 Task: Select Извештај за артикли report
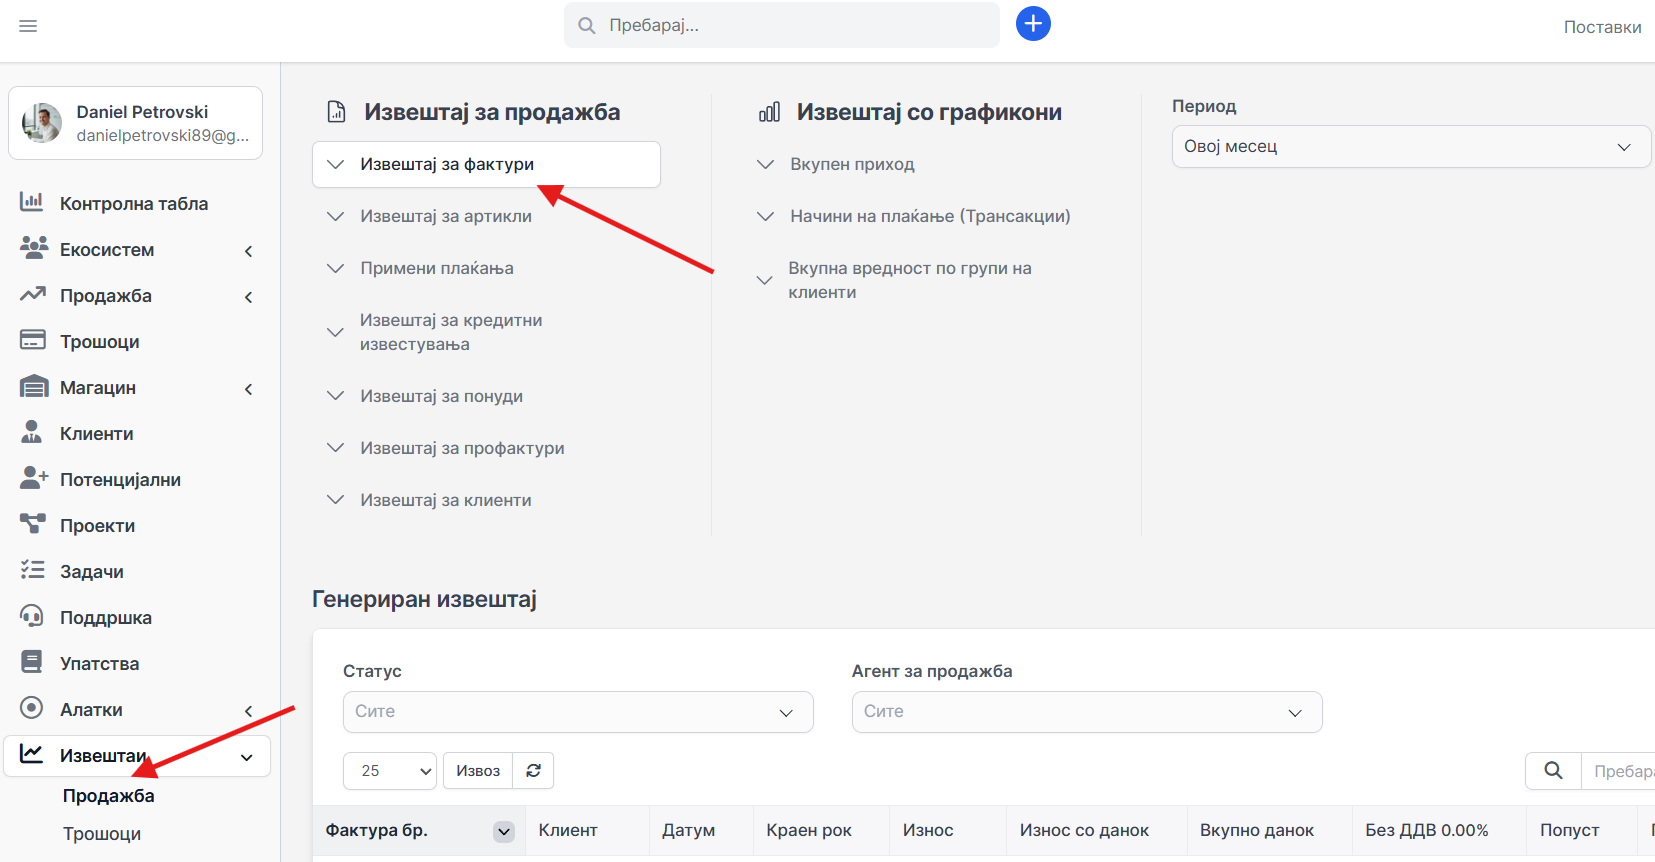[x=446, y=216]
